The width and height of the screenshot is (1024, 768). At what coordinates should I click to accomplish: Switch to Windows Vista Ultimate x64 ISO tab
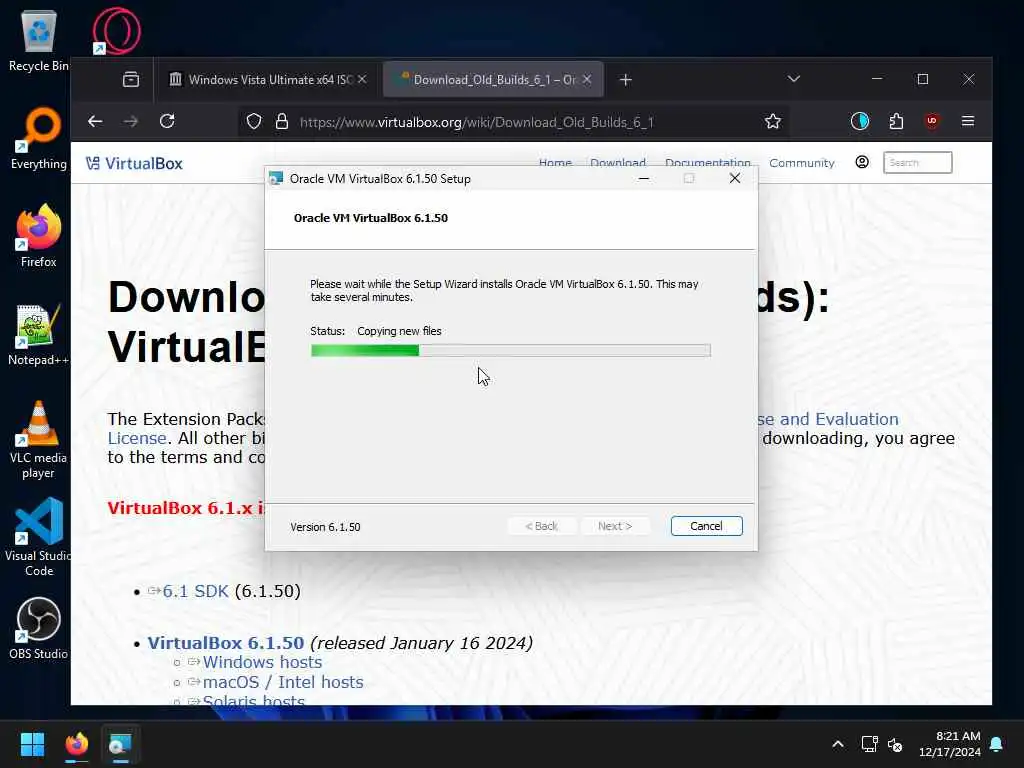[261, 80]
